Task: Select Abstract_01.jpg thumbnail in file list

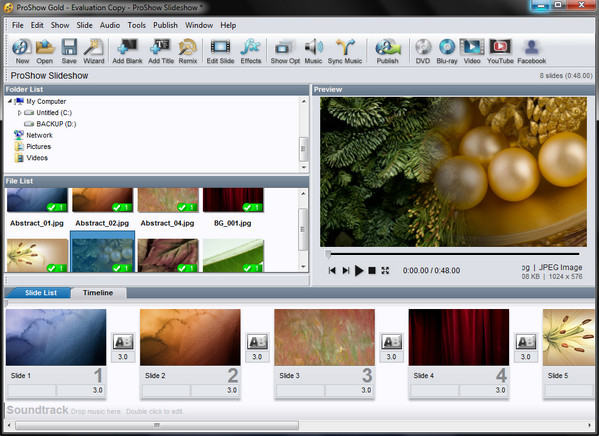Action: pos(37,200)
